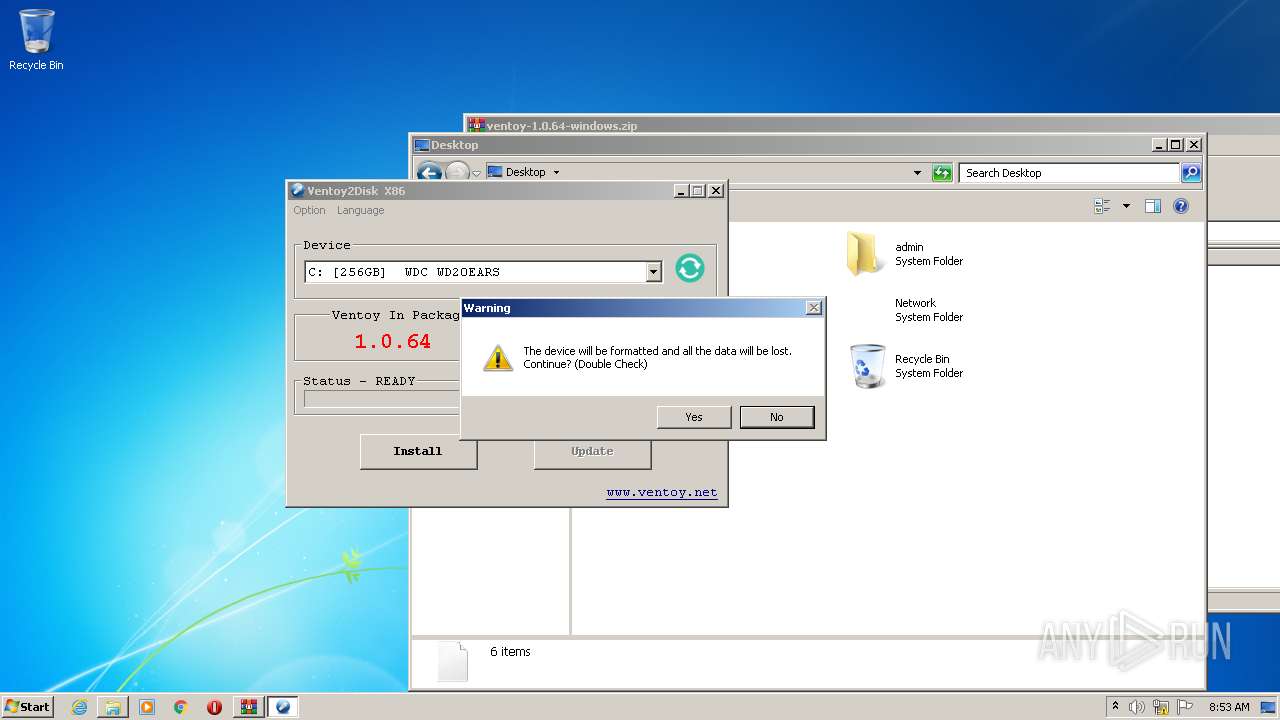This screenshot has height=720, width=1280.
Task: Refresh the Ventoy device list
Action: pos(690,268)
